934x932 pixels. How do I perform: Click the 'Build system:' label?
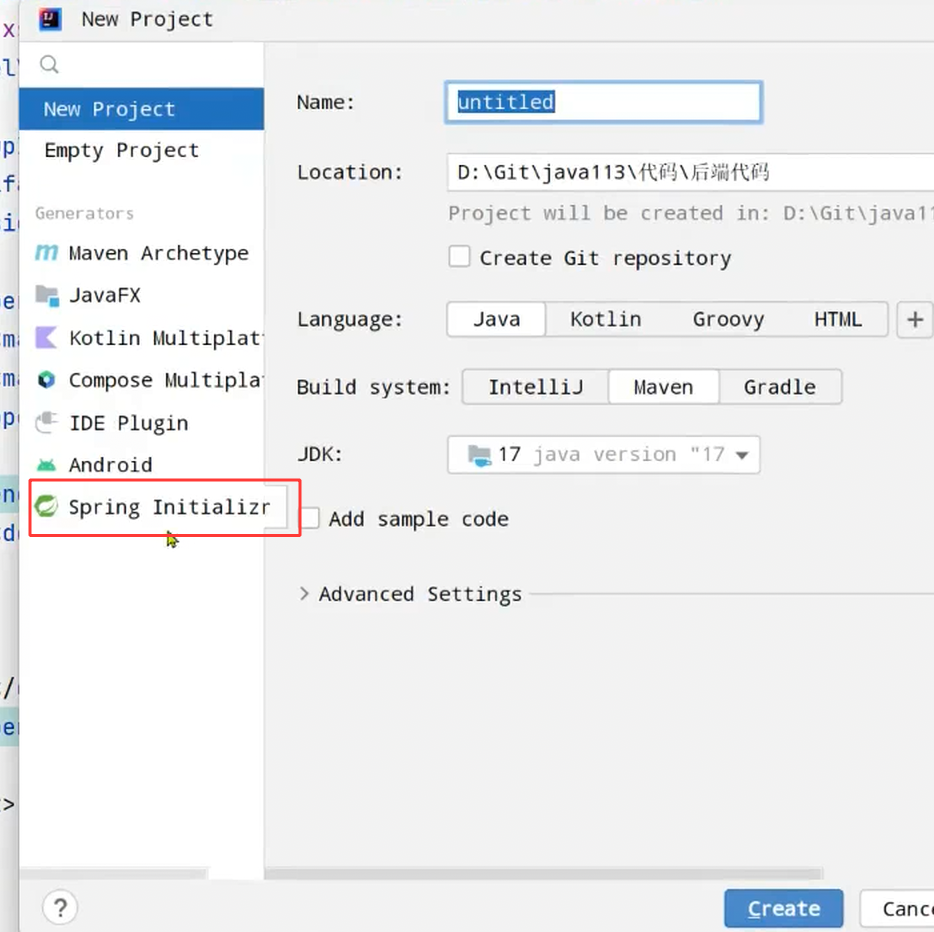(373, 388)
